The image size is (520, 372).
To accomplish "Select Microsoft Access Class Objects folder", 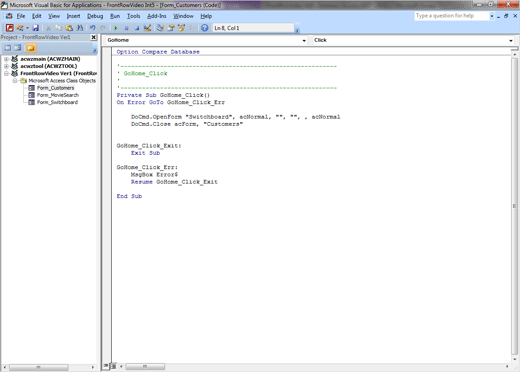I will pos(62,81).
